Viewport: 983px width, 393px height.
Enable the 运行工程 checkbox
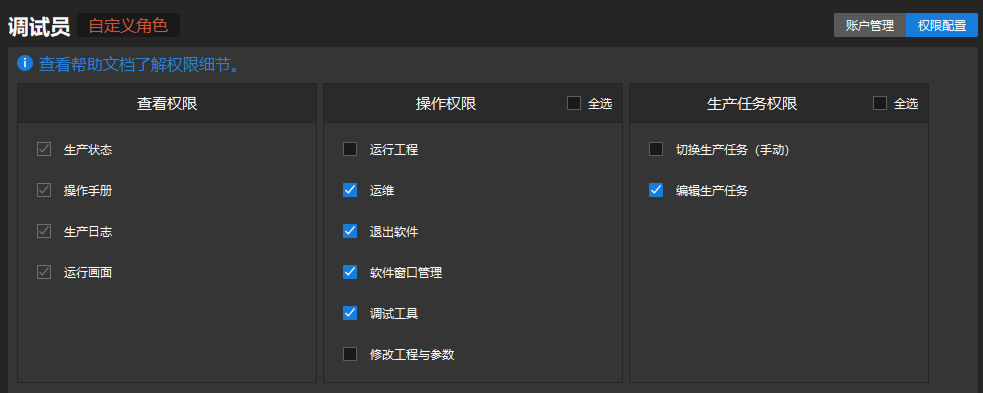350,149
